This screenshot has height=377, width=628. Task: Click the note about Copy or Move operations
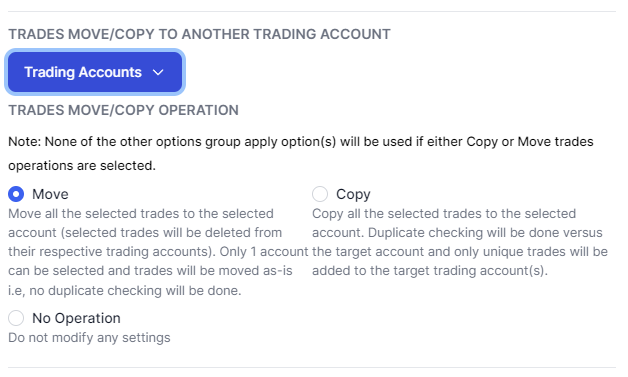click(x=301, y=153)
